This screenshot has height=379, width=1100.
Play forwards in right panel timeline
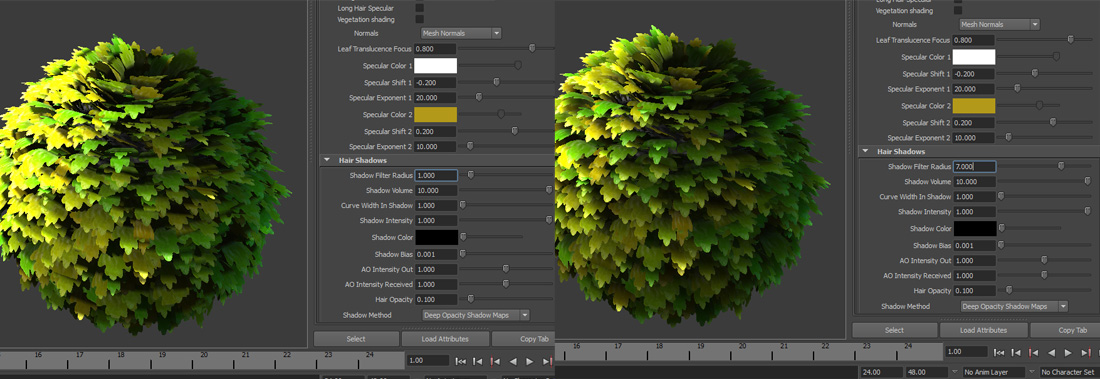pos(1068,352)
